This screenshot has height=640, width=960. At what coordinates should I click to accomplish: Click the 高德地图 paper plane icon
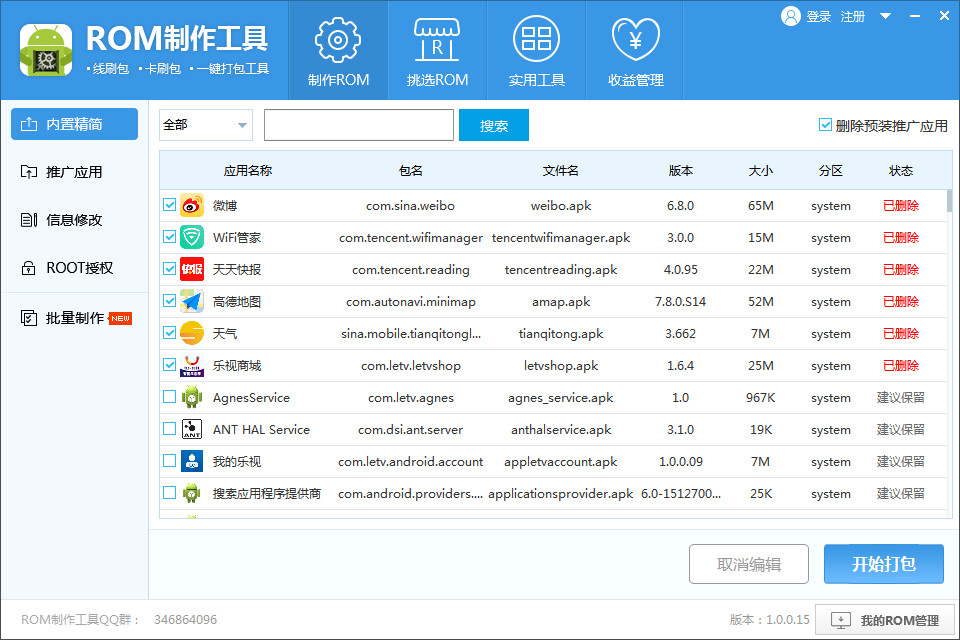(x=192, y=301)
